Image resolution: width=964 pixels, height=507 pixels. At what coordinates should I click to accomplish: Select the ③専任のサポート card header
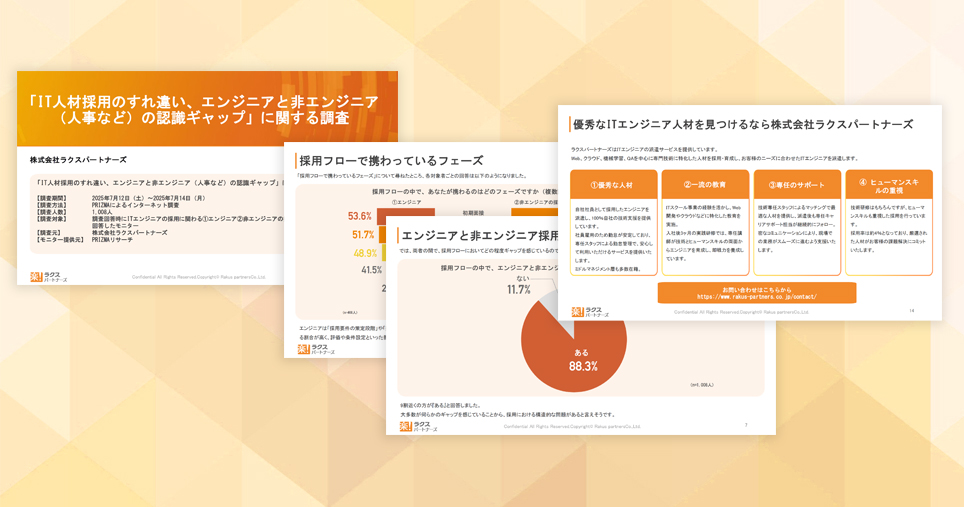click(797, 184)
